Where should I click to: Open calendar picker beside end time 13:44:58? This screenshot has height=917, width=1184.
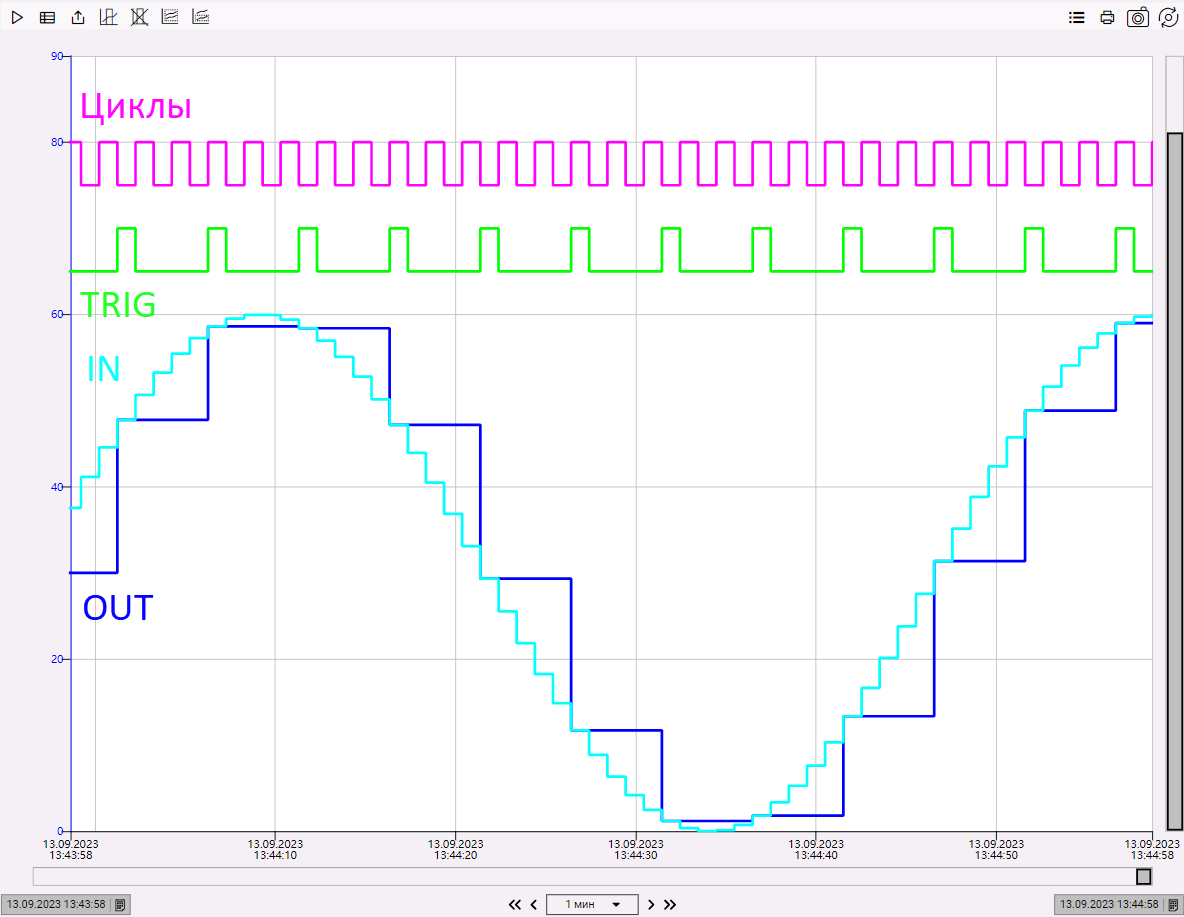(x=1174, y=904)
